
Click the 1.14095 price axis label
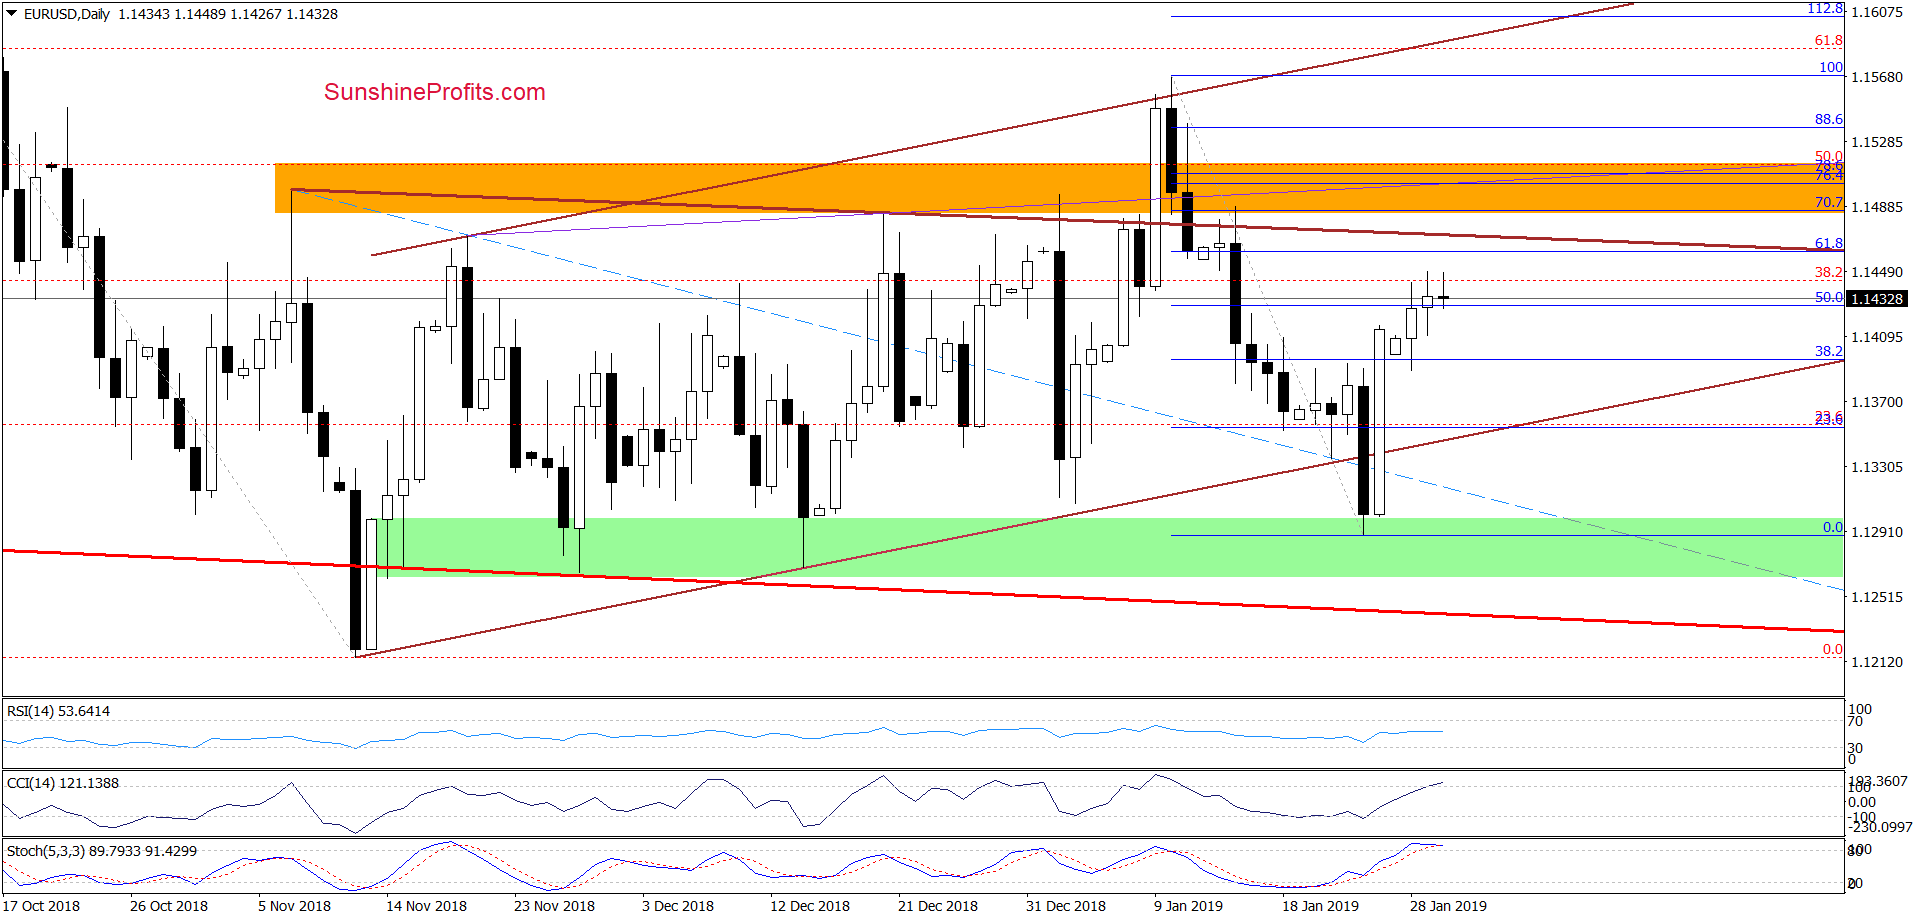pyautogui.click(x=1877, y=337)
